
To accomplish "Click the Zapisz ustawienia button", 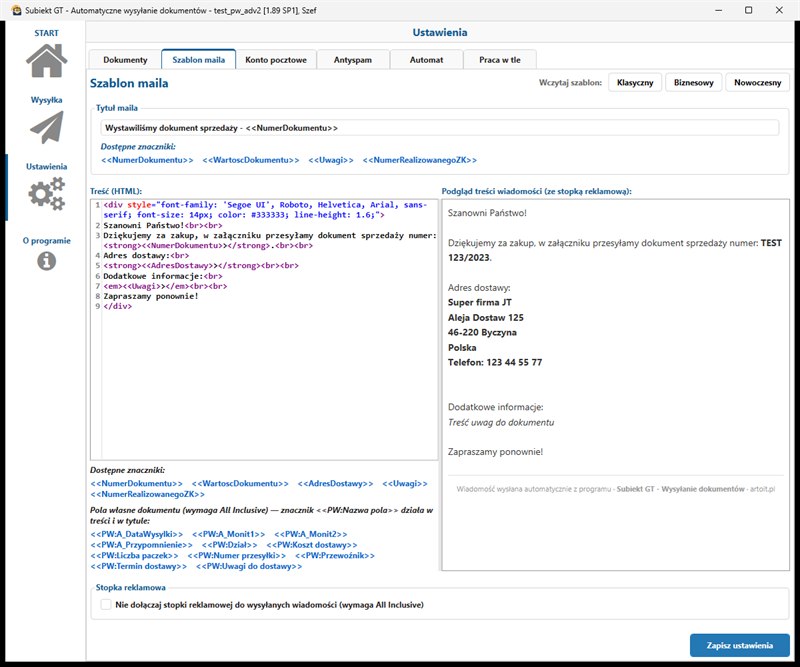I will coord(740,646).
